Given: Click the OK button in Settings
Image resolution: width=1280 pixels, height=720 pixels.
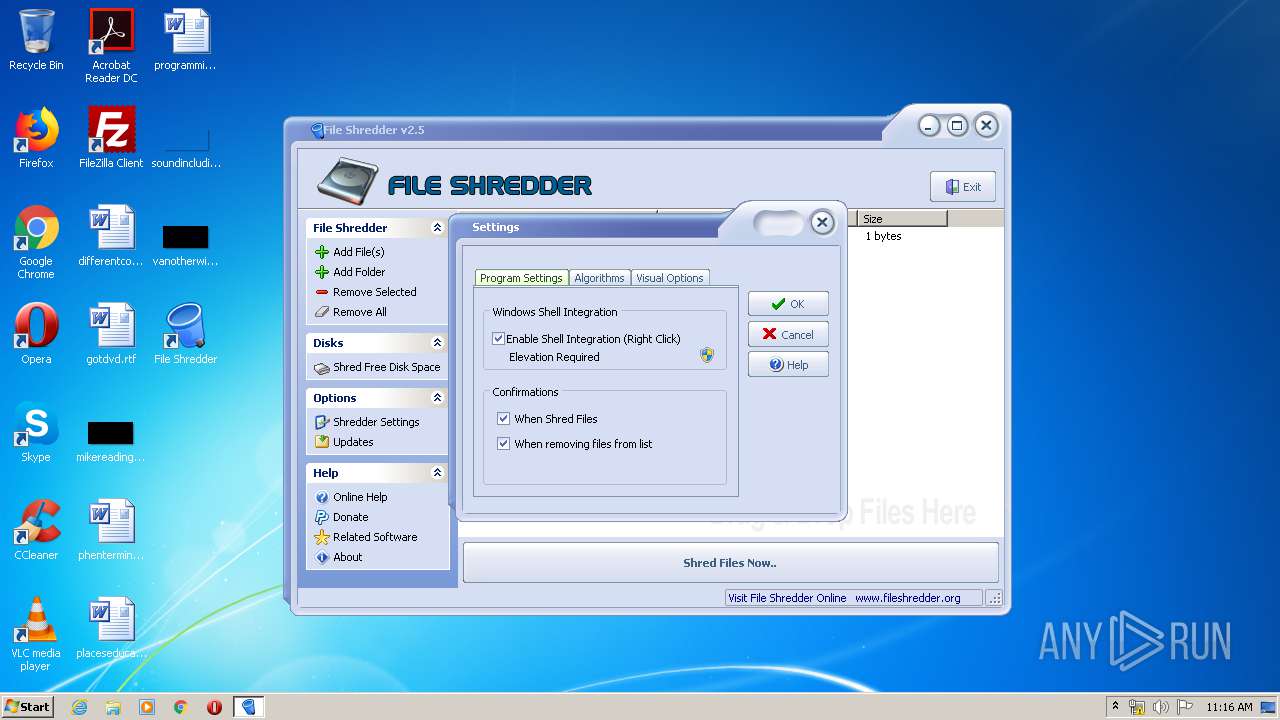Looking at the screenshot, I should [x=788, y=304].
